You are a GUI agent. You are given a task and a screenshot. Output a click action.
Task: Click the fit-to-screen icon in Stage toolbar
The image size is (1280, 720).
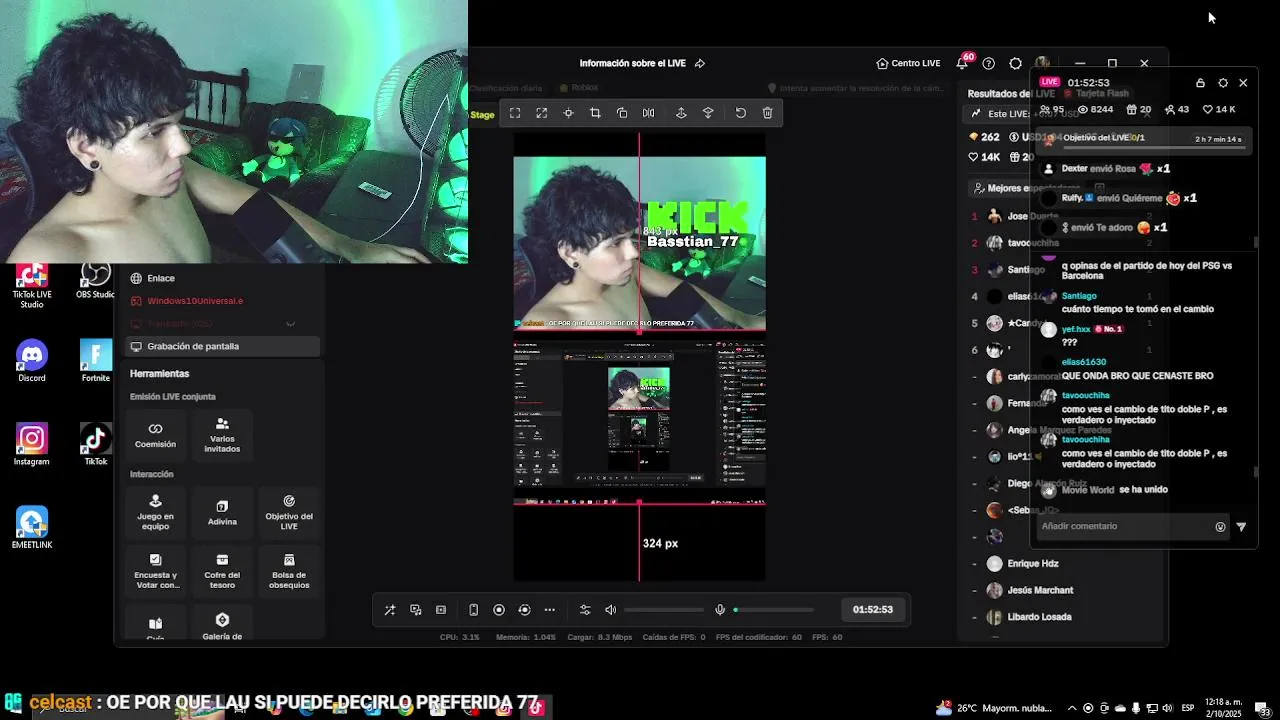(515, 113)
